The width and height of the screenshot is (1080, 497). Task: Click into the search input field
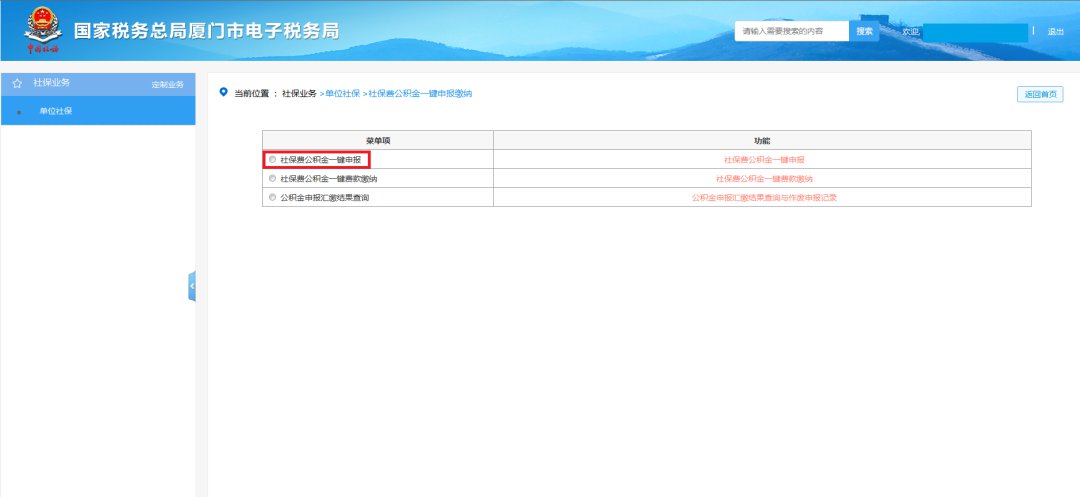792,32
